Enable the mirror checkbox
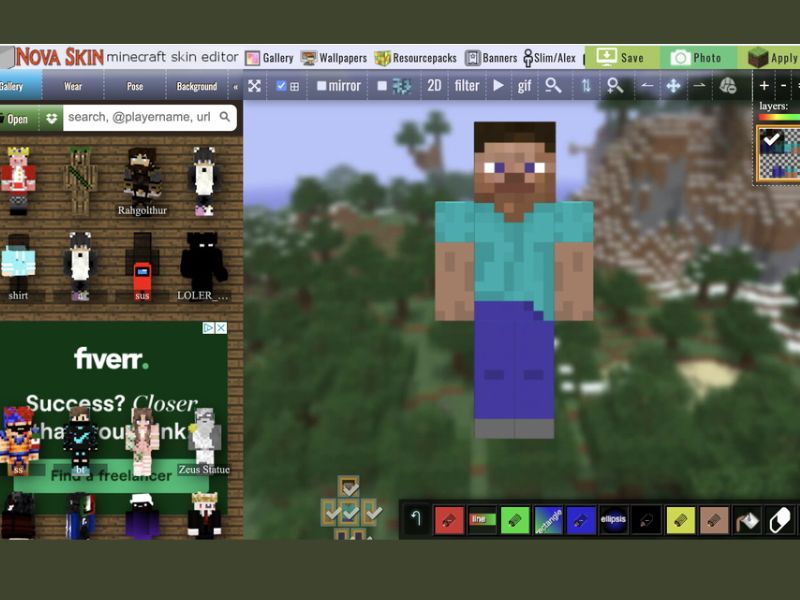Screen dimensions: 800x600 point(321,86)
